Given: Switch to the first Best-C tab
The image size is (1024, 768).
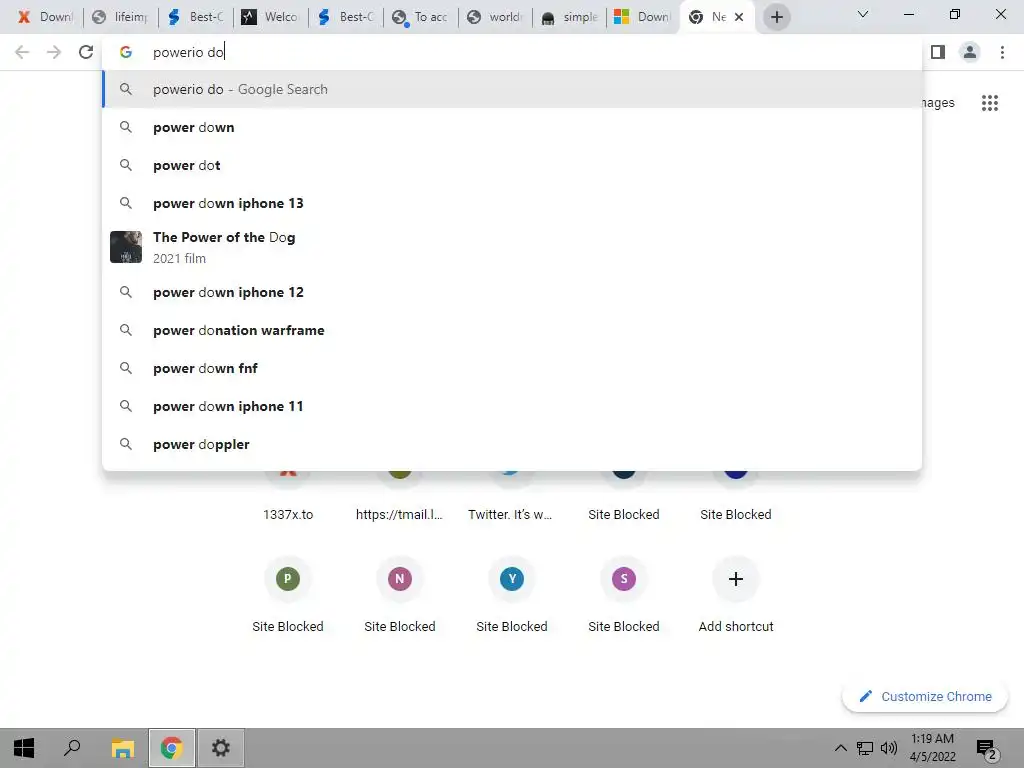Looking at the screenshot, I should (196, 17).
